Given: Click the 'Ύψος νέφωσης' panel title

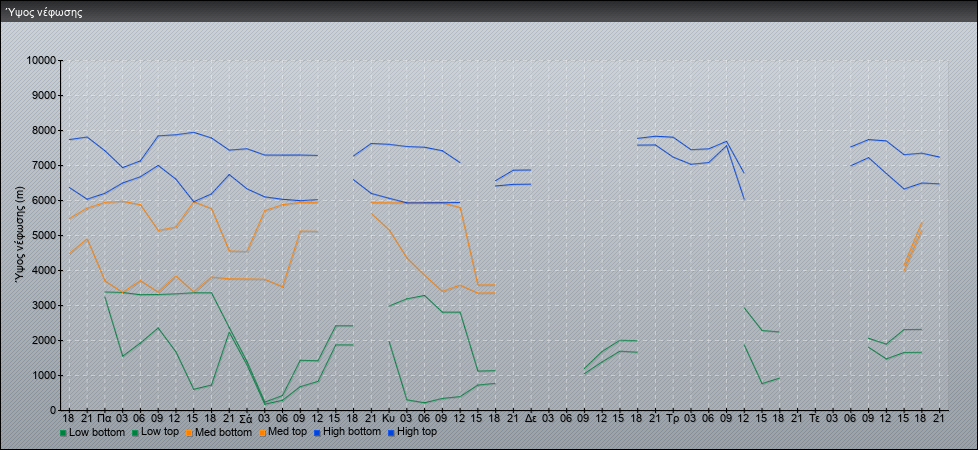Looking at the screenshot, I should pyautogui.click(x=44, y=12).
